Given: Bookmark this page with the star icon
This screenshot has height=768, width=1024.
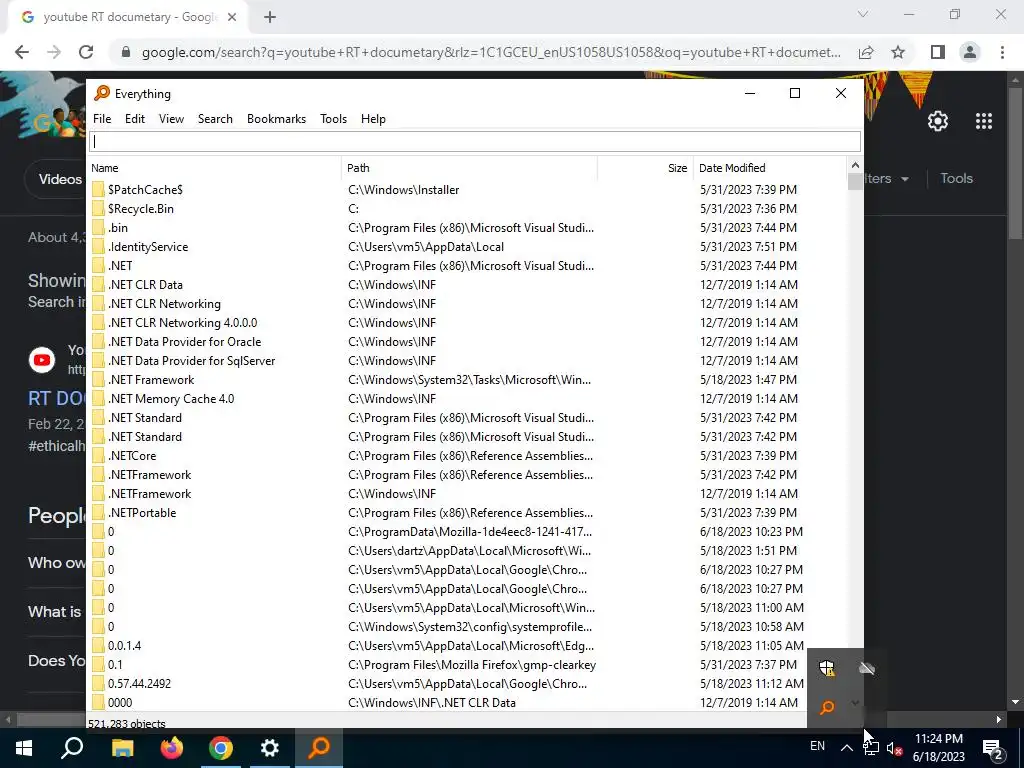Looking at the screenshot, I should point(898,52).
